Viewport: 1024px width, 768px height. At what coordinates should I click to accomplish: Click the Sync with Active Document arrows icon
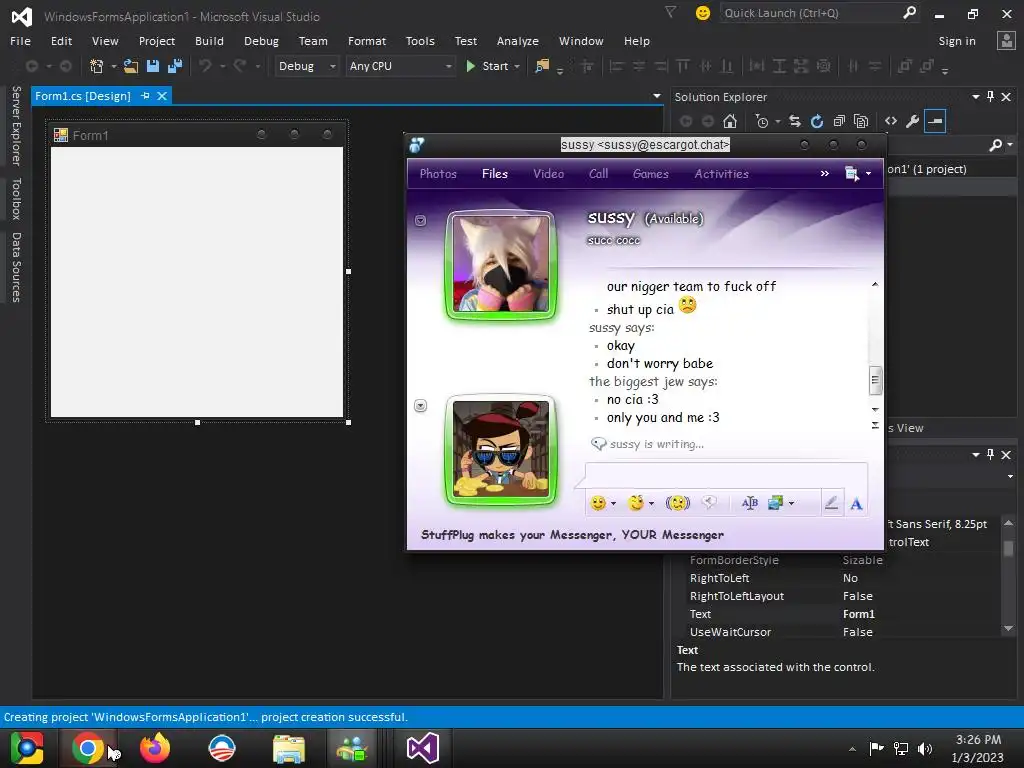pos(795,121)
